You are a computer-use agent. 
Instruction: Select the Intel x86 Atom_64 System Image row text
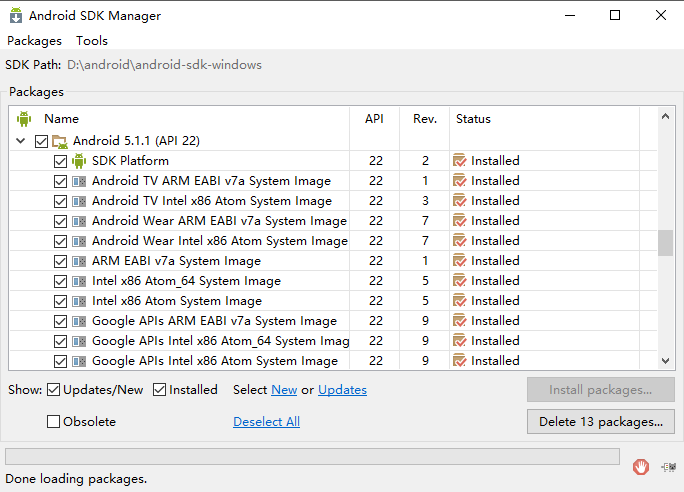186,281
